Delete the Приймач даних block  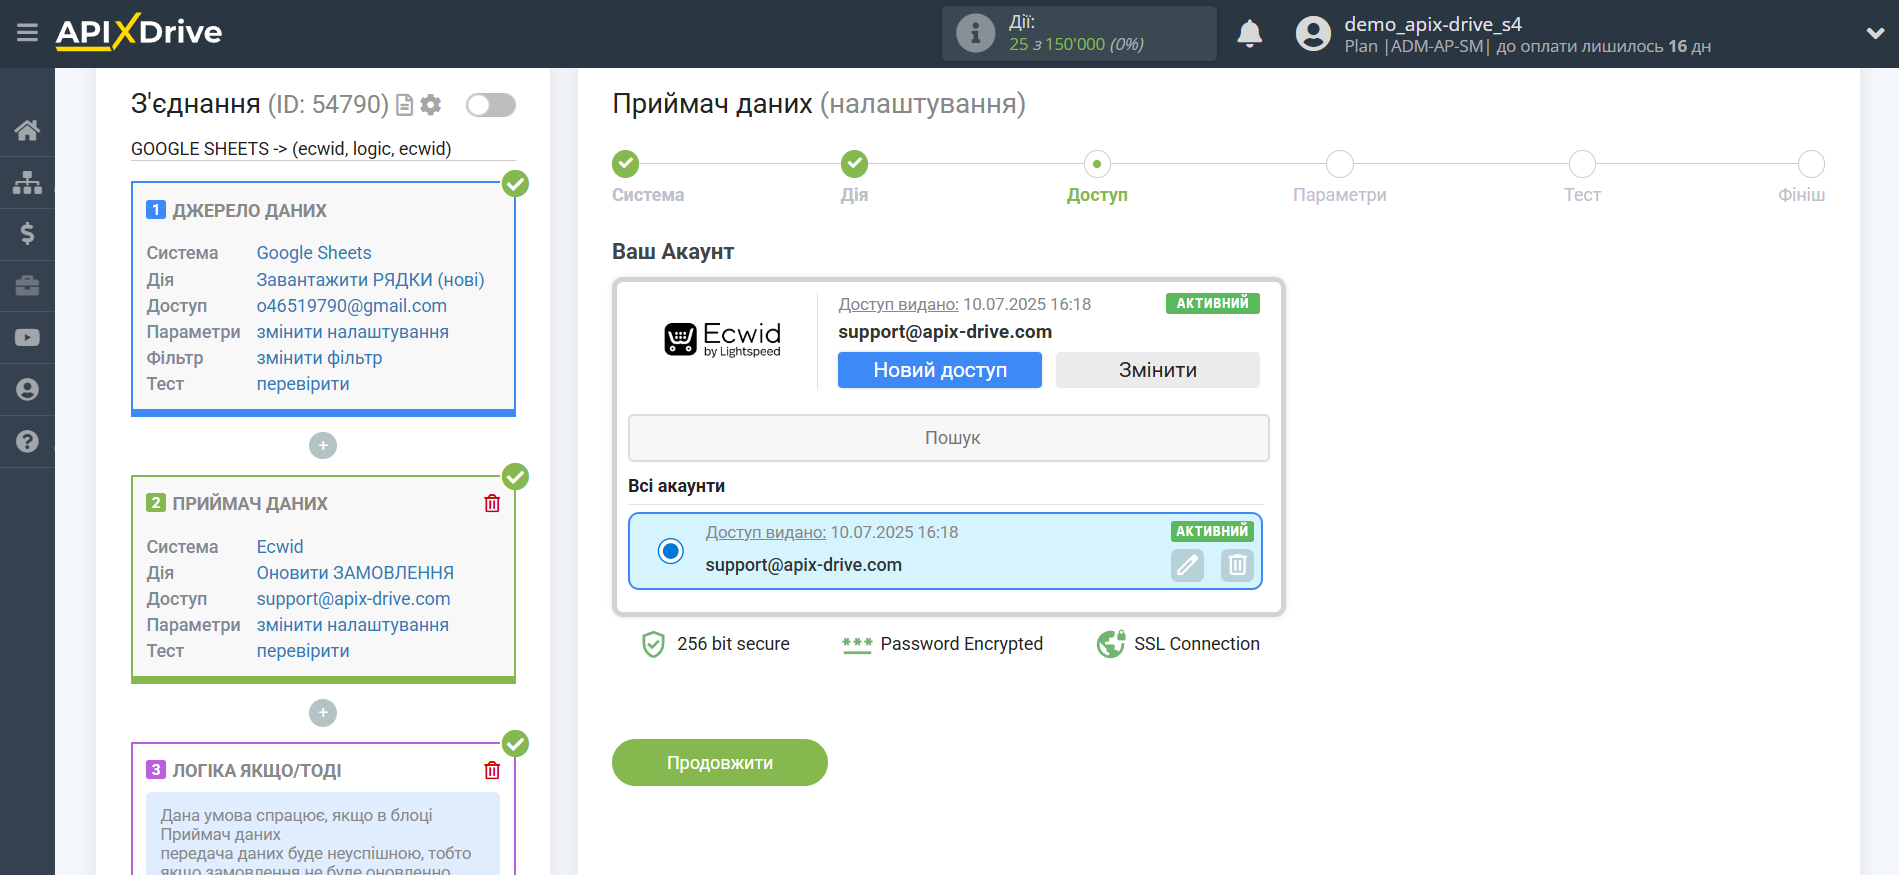click(x=492, y=503)
